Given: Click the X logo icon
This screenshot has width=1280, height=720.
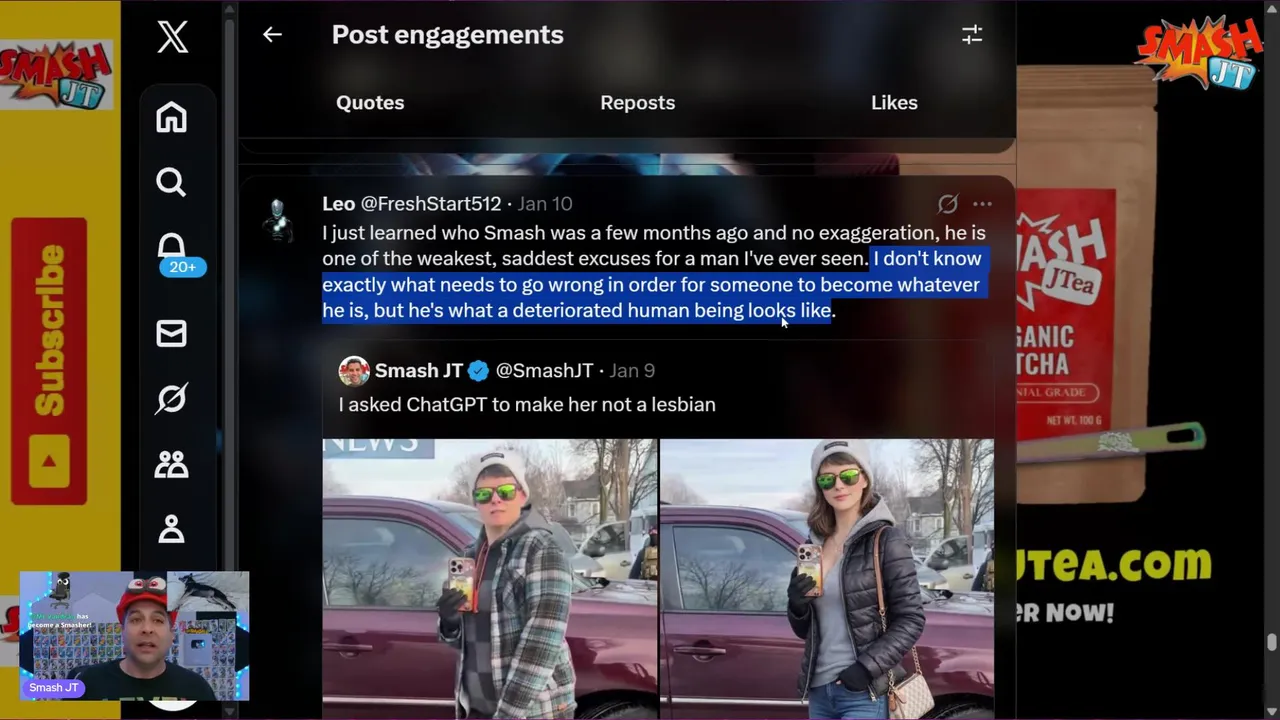Looking at the screenshot, I should (172, 37).
